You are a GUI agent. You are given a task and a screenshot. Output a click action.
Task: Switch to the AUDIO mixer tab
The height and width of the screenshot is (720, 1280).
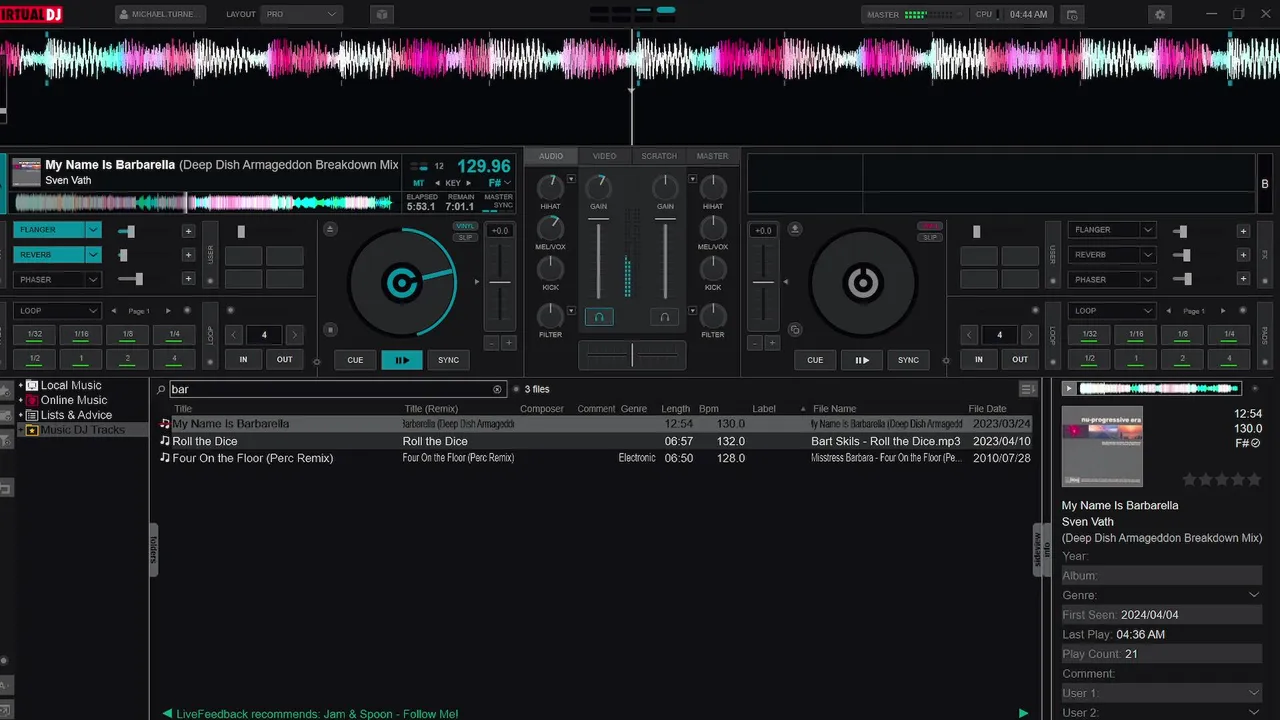551,156
